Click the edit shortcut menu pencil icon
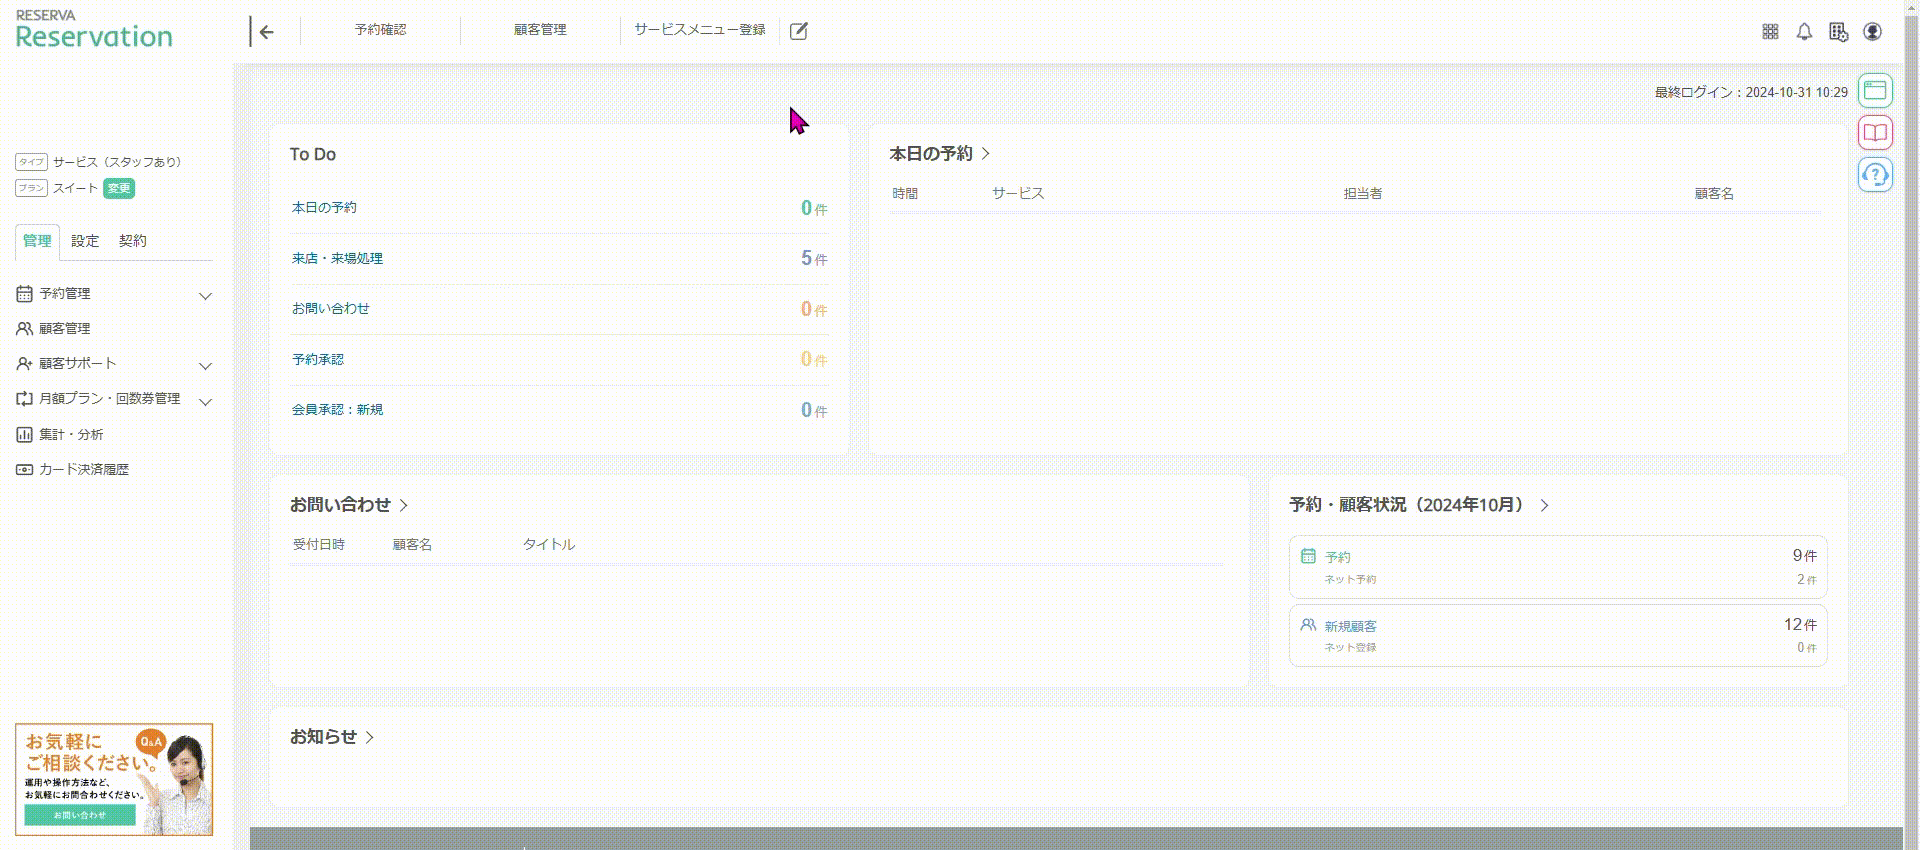 tap(799, 31)
